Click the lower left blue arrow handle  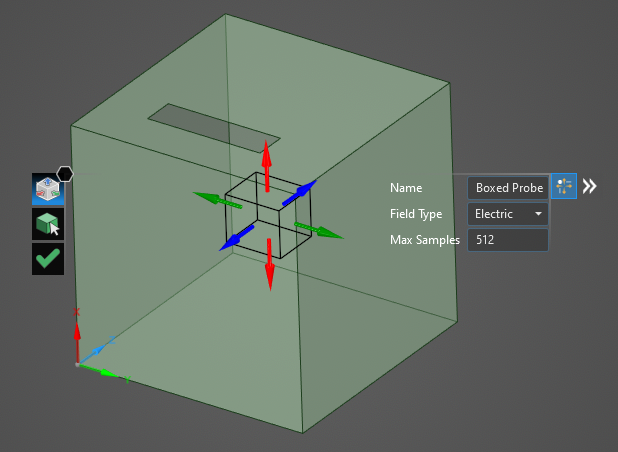236,238
